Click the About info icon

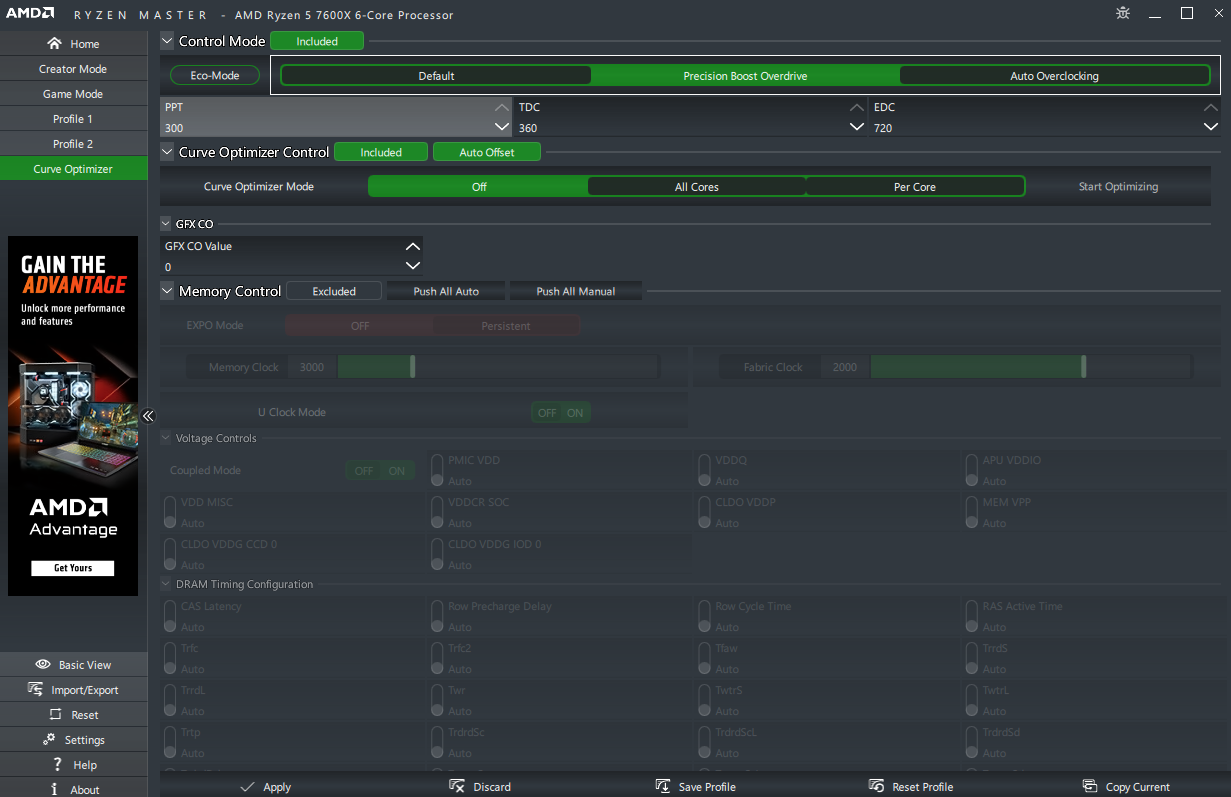click(x=54, y=789)
